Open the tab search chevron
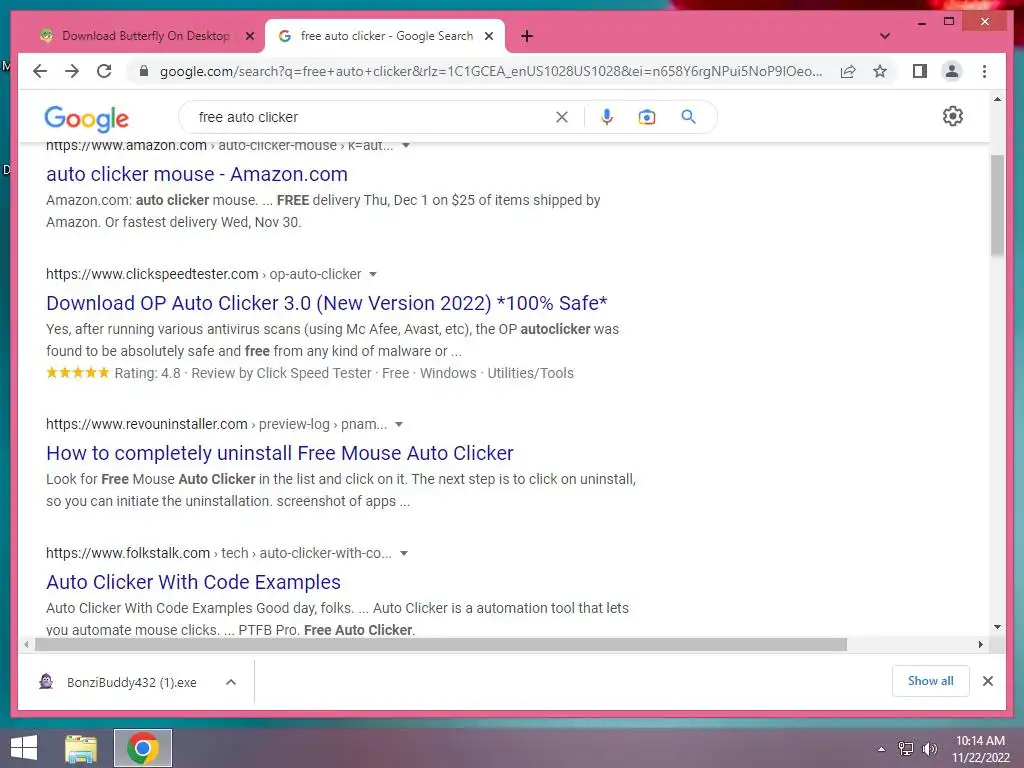 tap(885, 36)
